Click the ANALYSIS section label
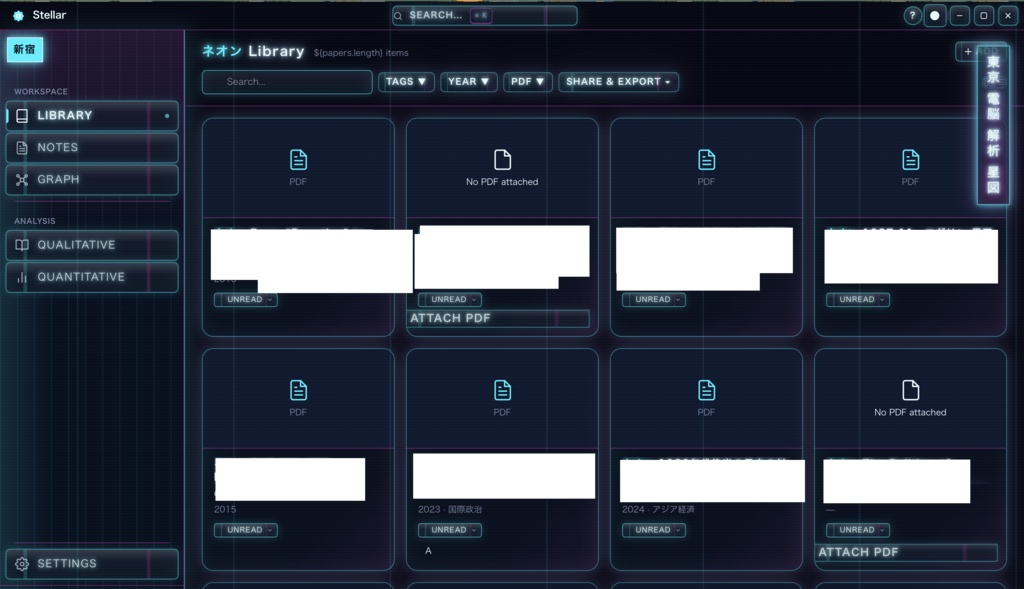This screenshot has height=589, width=1024. click(x=35, y=221)
